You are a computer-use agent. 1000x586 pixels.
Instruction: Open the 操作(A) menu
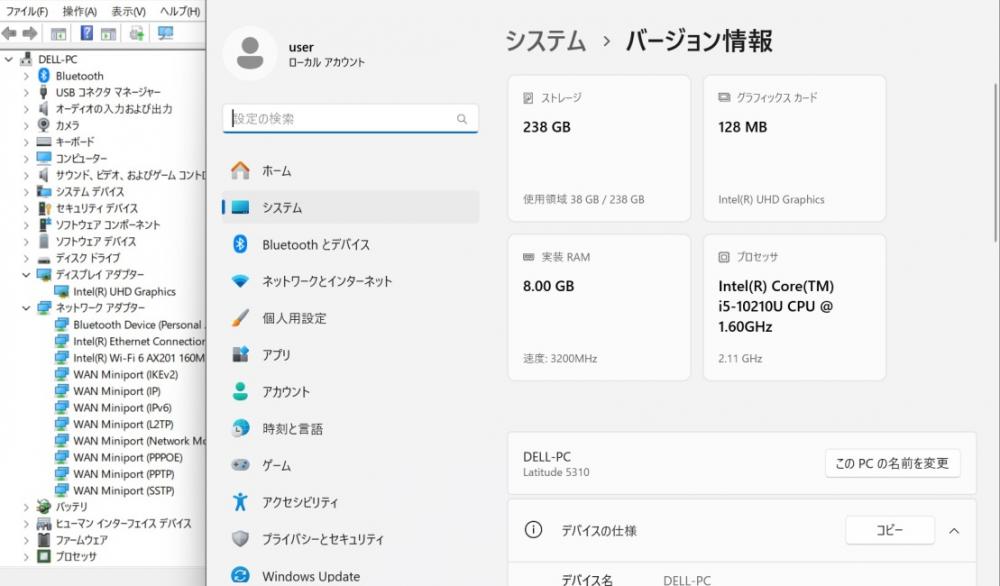pyautogui.click(x=79, y=11)
